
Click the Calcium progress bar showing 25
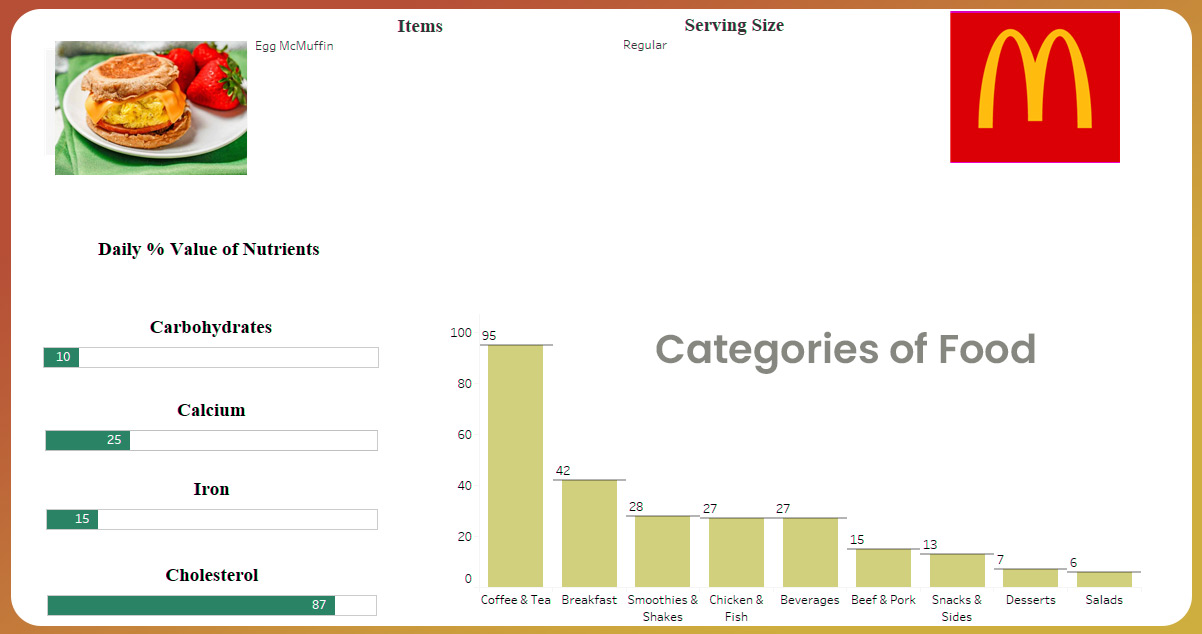(x=210, y=440)
